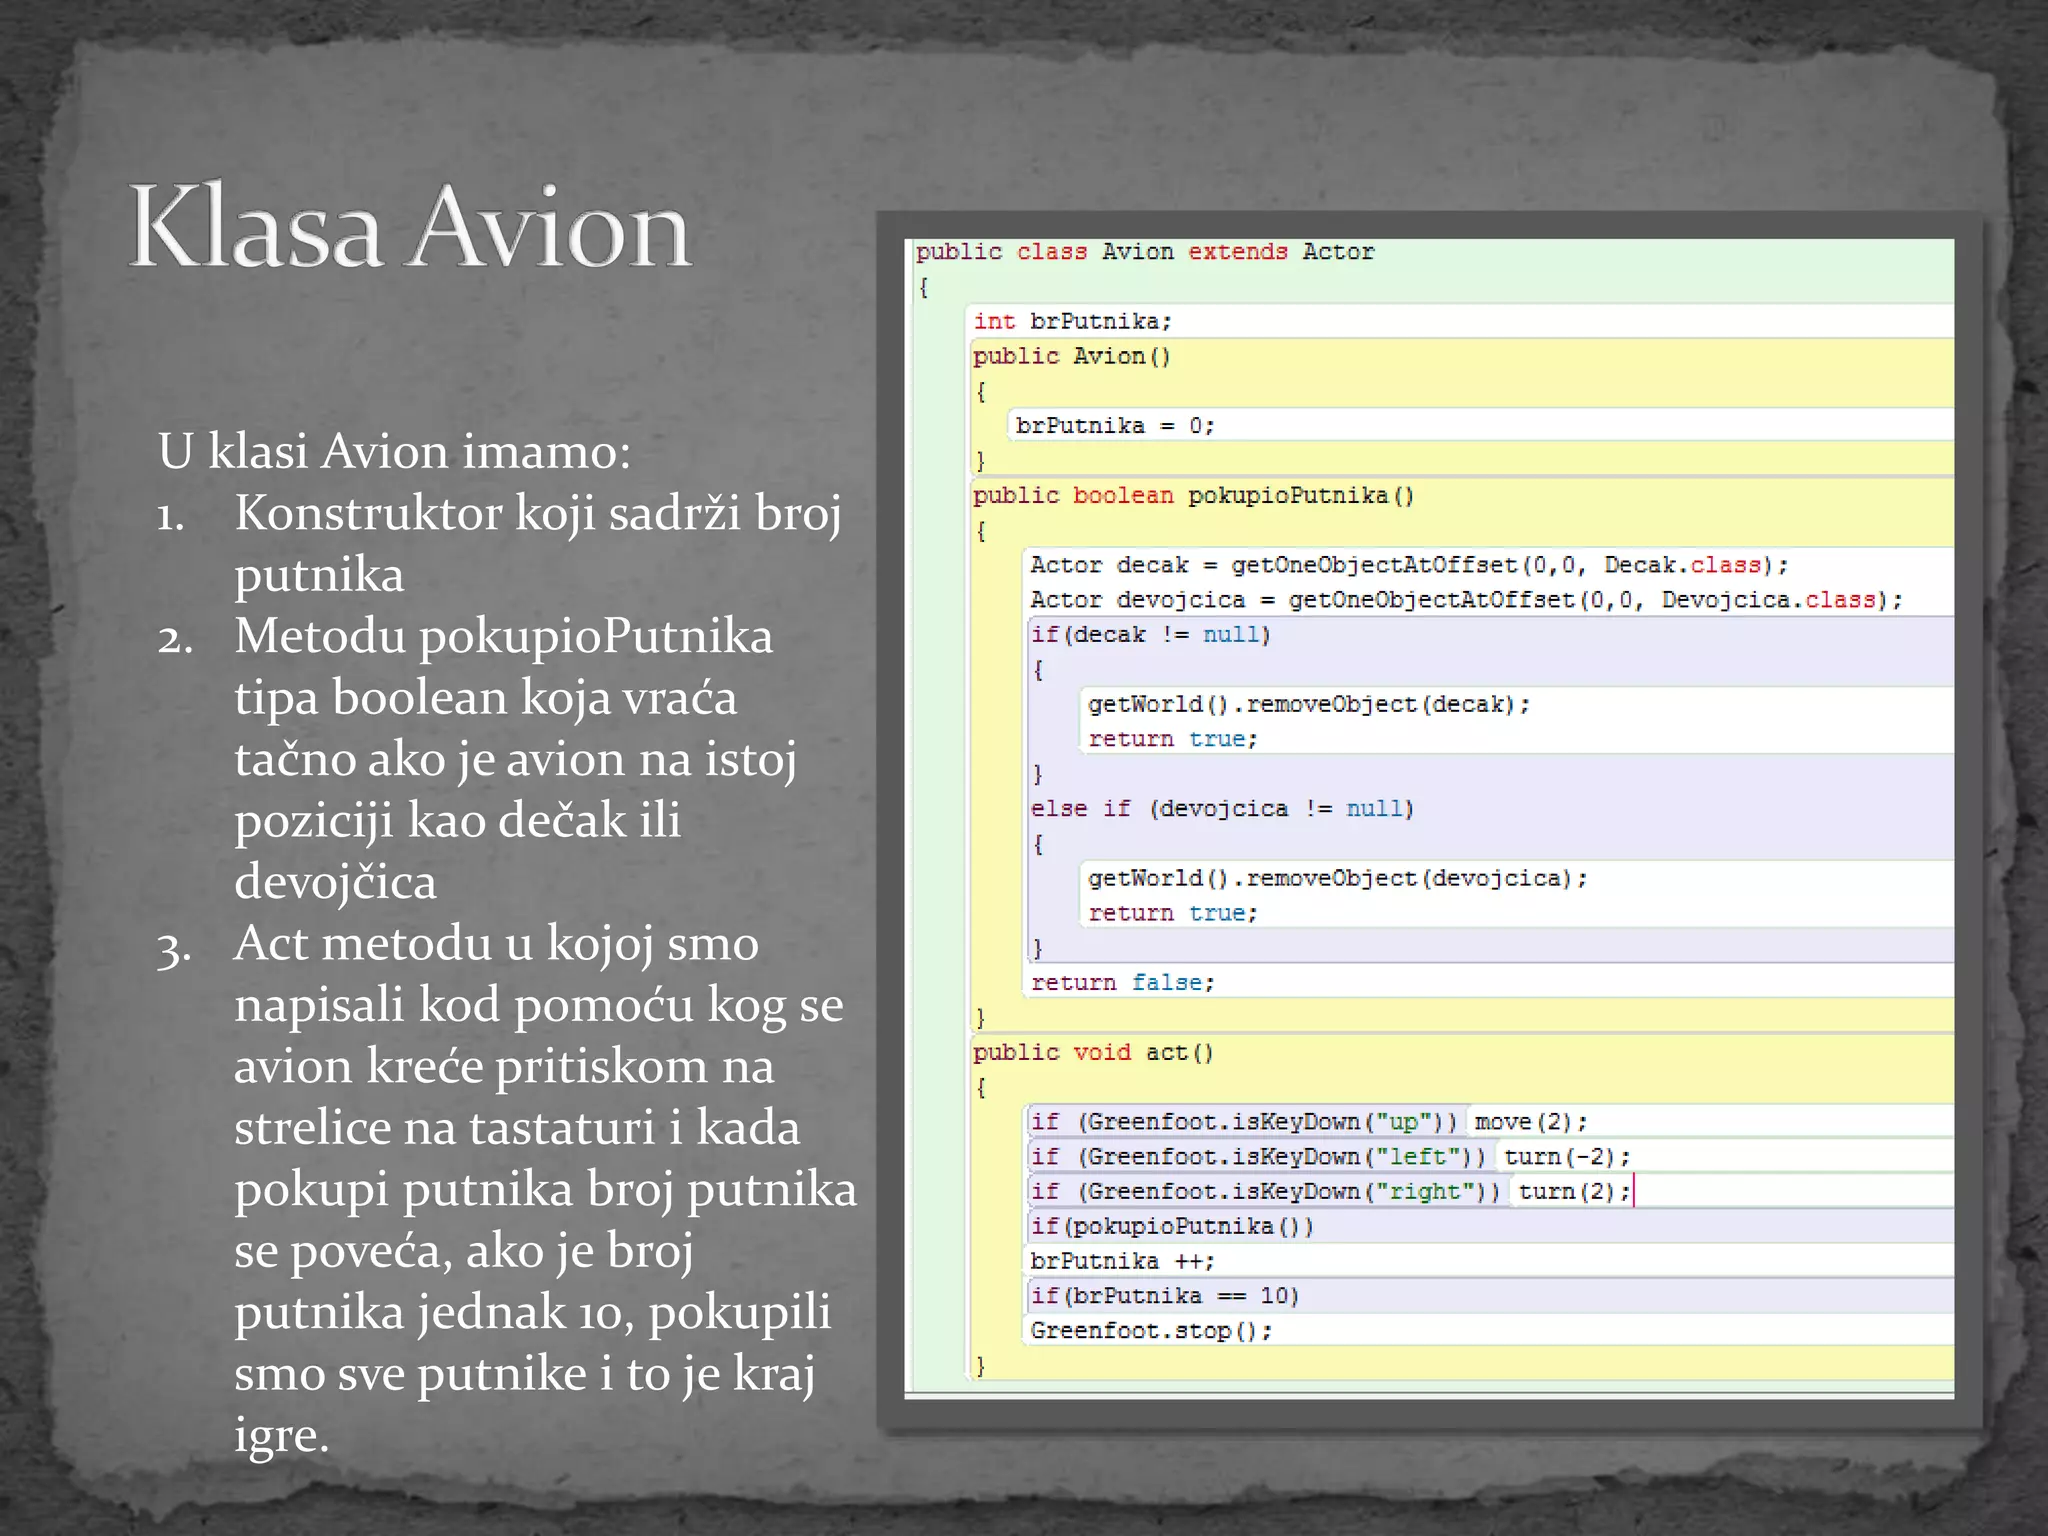Click the 'Actor decak = getOneObjectAtOffset' line
This screenshot has width=2048, height=1536.
(x=1408, y=565)
